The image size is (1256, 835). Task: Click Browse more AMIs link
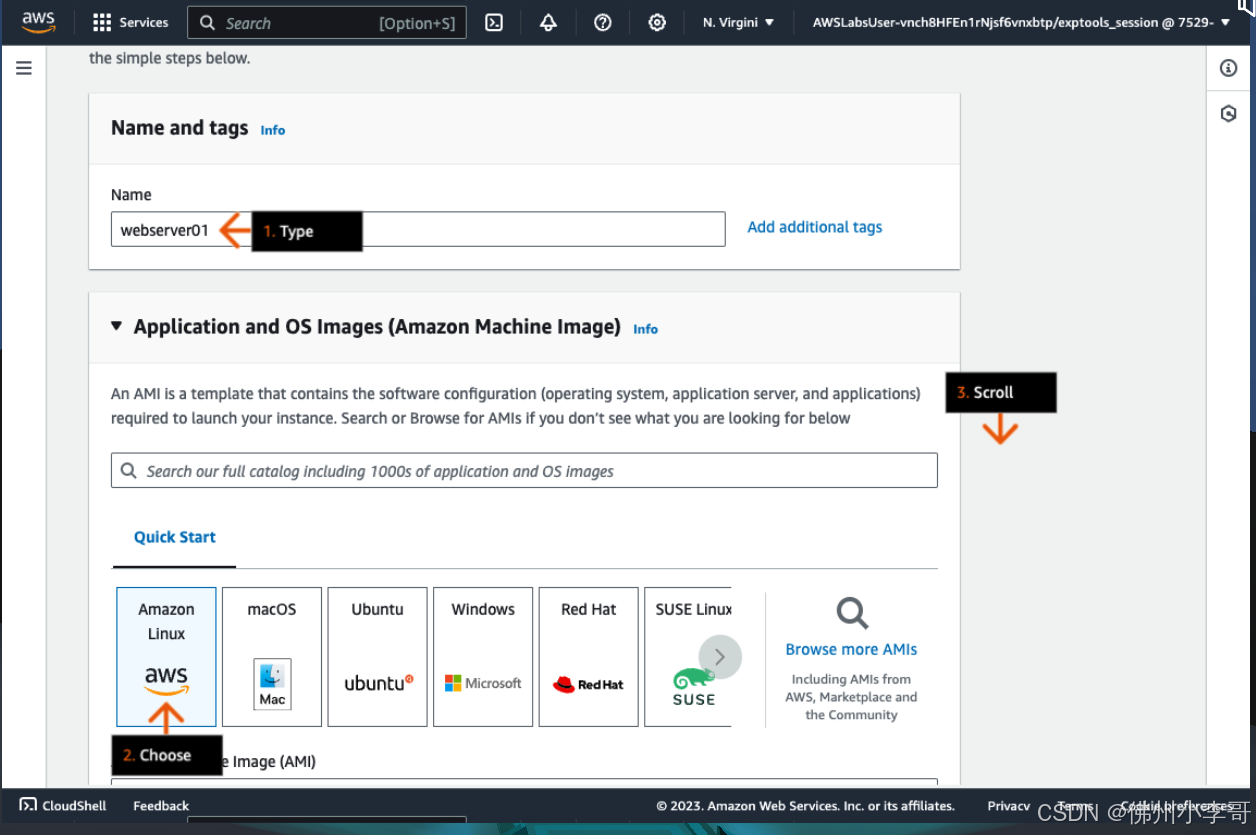(x=851, y=649)
